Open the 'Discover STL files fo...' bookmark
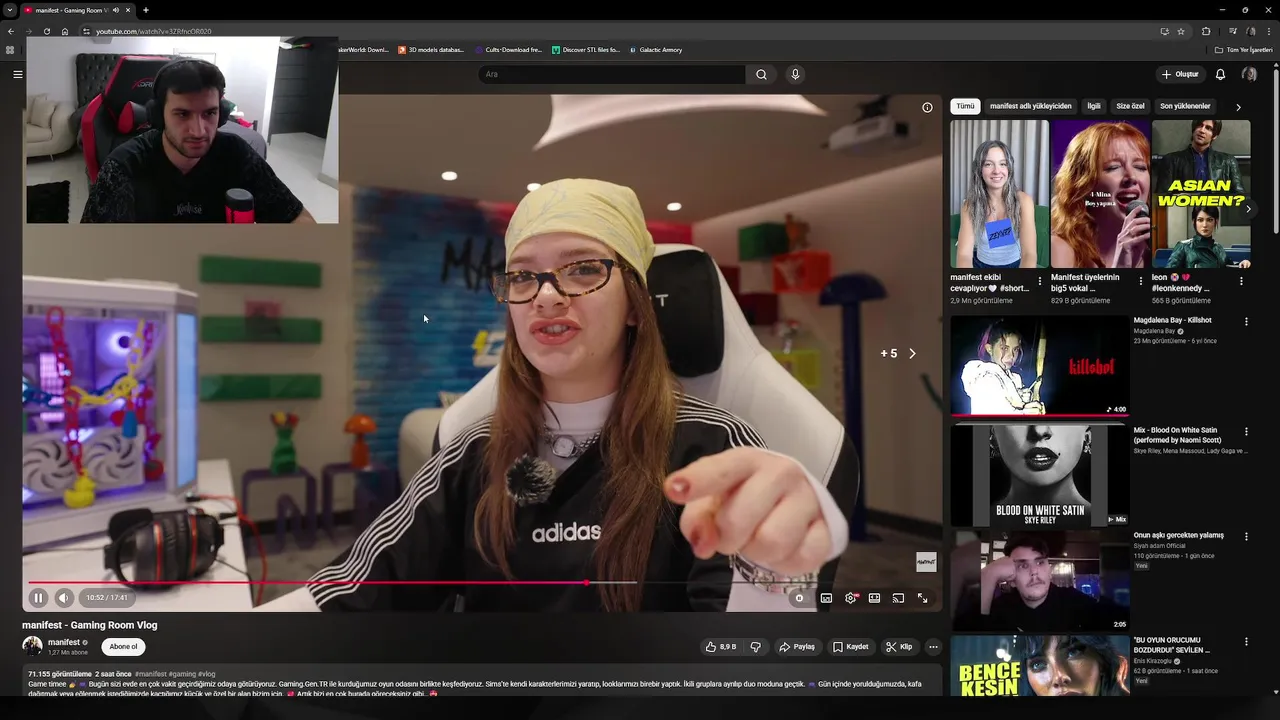The height and width of the screenshot is (720, 1280). coord(586,49)
